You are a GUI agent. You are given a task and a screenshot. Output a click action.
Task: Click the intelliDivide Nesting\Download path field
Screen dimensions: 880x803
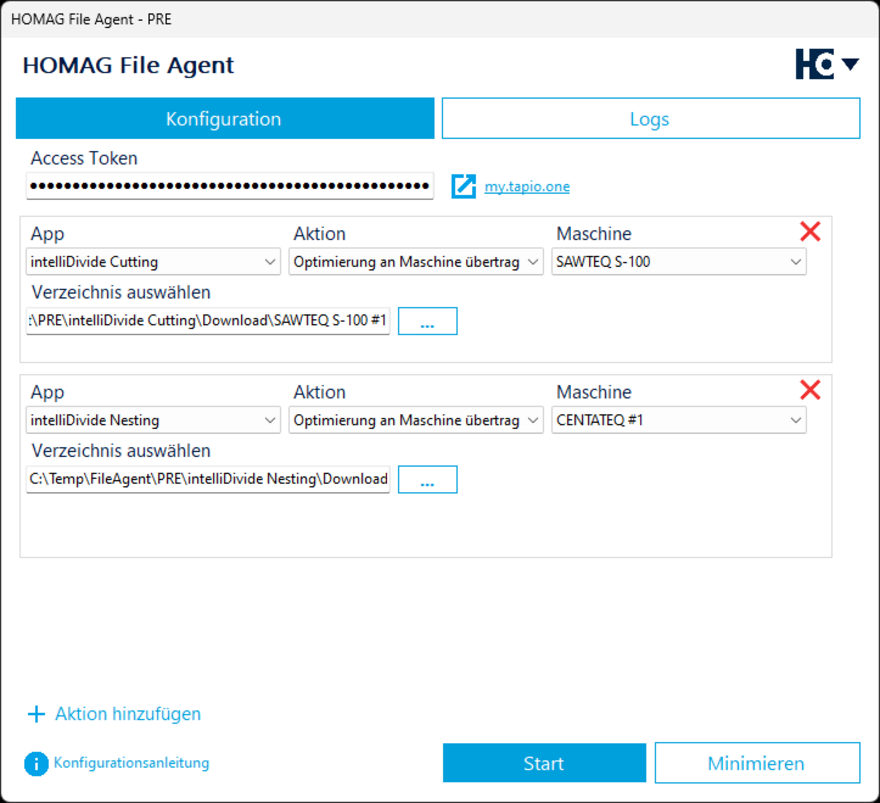pos(208,479)
